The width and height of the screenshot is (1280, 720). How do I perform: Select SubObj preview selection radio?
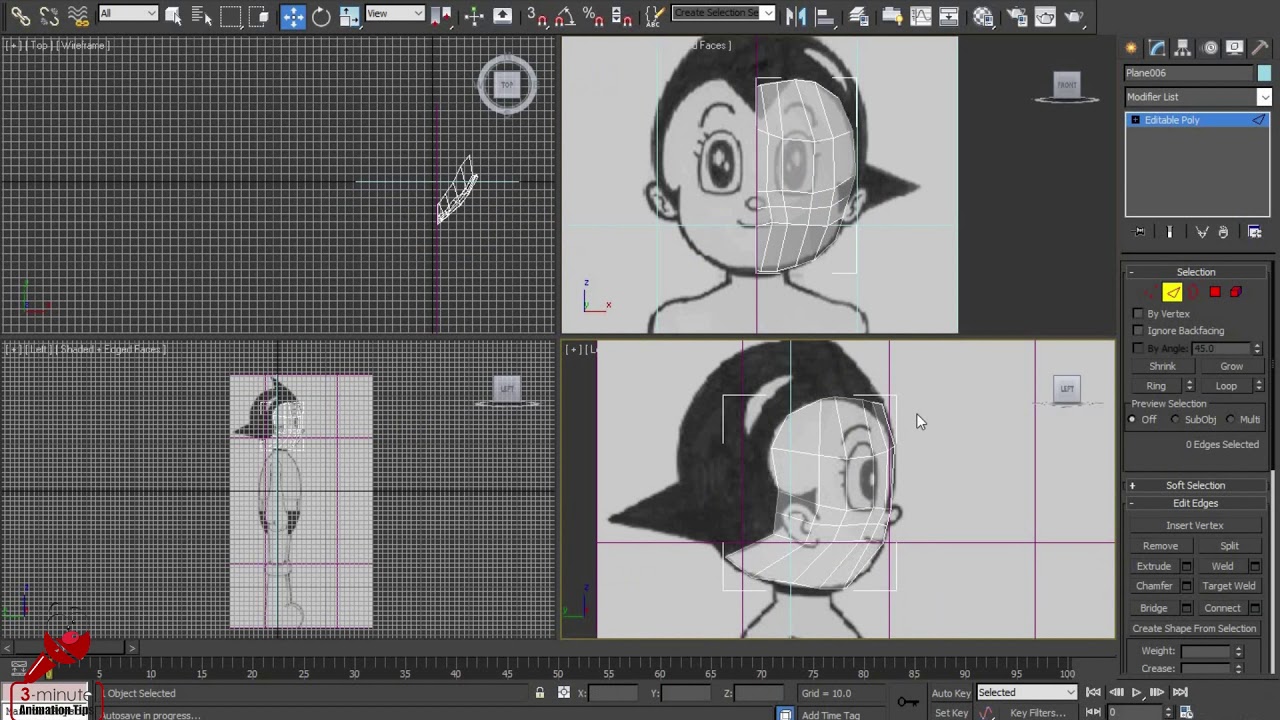[x=1176, y=420]
